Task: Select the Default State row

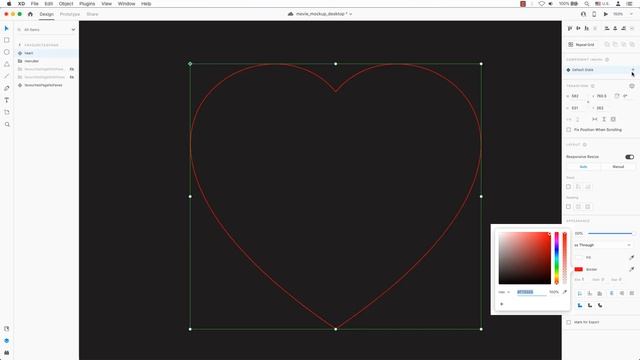Action: (x=600, y=70)
